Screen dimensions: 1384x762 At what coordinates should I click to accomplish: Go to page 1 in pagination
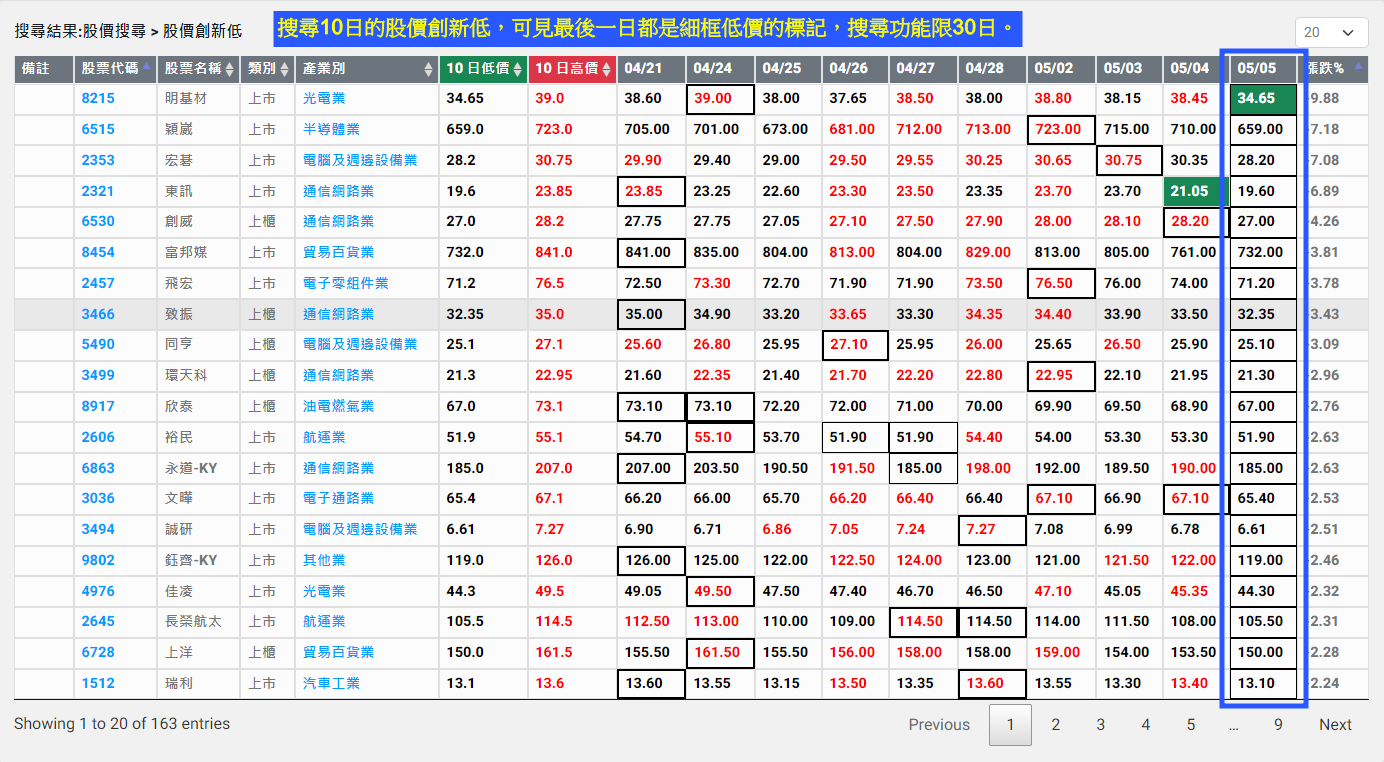(1010, 725)
